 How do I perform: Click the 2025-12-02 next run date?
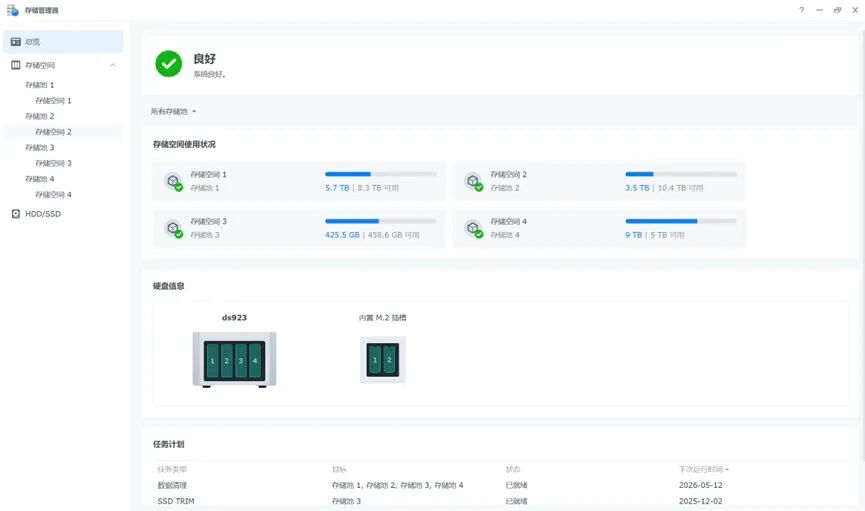[701, 501]
